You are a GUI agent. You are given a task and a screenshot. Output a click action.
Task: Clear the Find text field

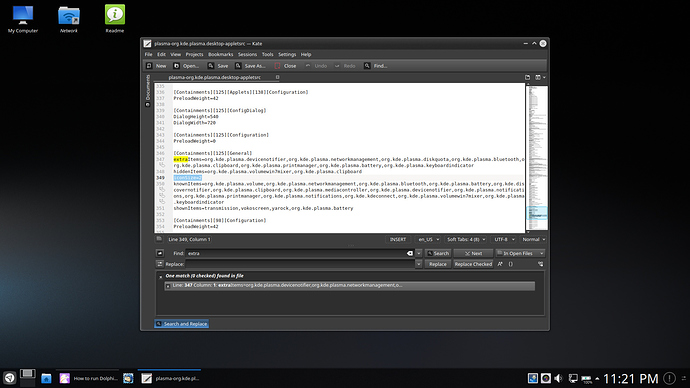[410, 253]
